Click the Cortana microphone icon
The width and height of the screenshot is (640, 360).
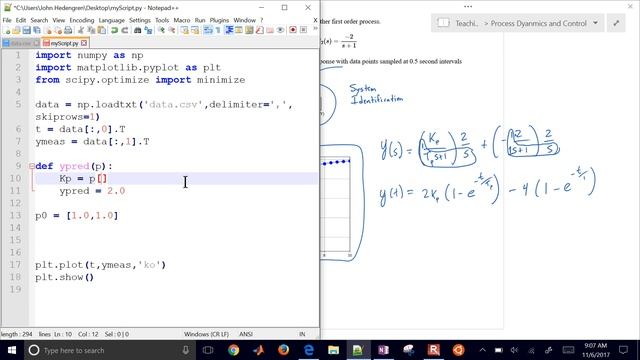186,350
